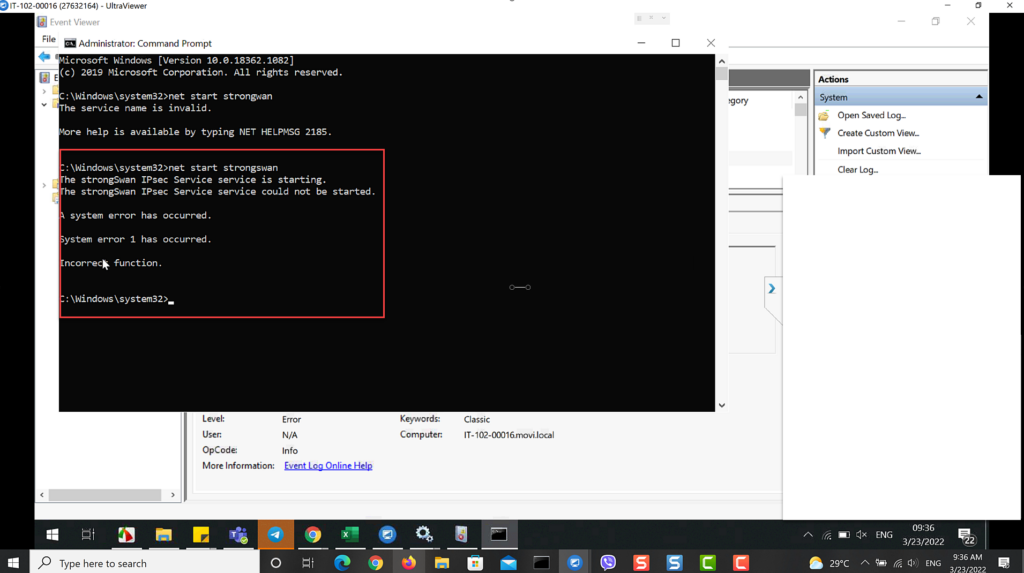This screenshot has height=573, width=1024.
Task: Open the Event Log Online Help link
Action: point(328,466)
